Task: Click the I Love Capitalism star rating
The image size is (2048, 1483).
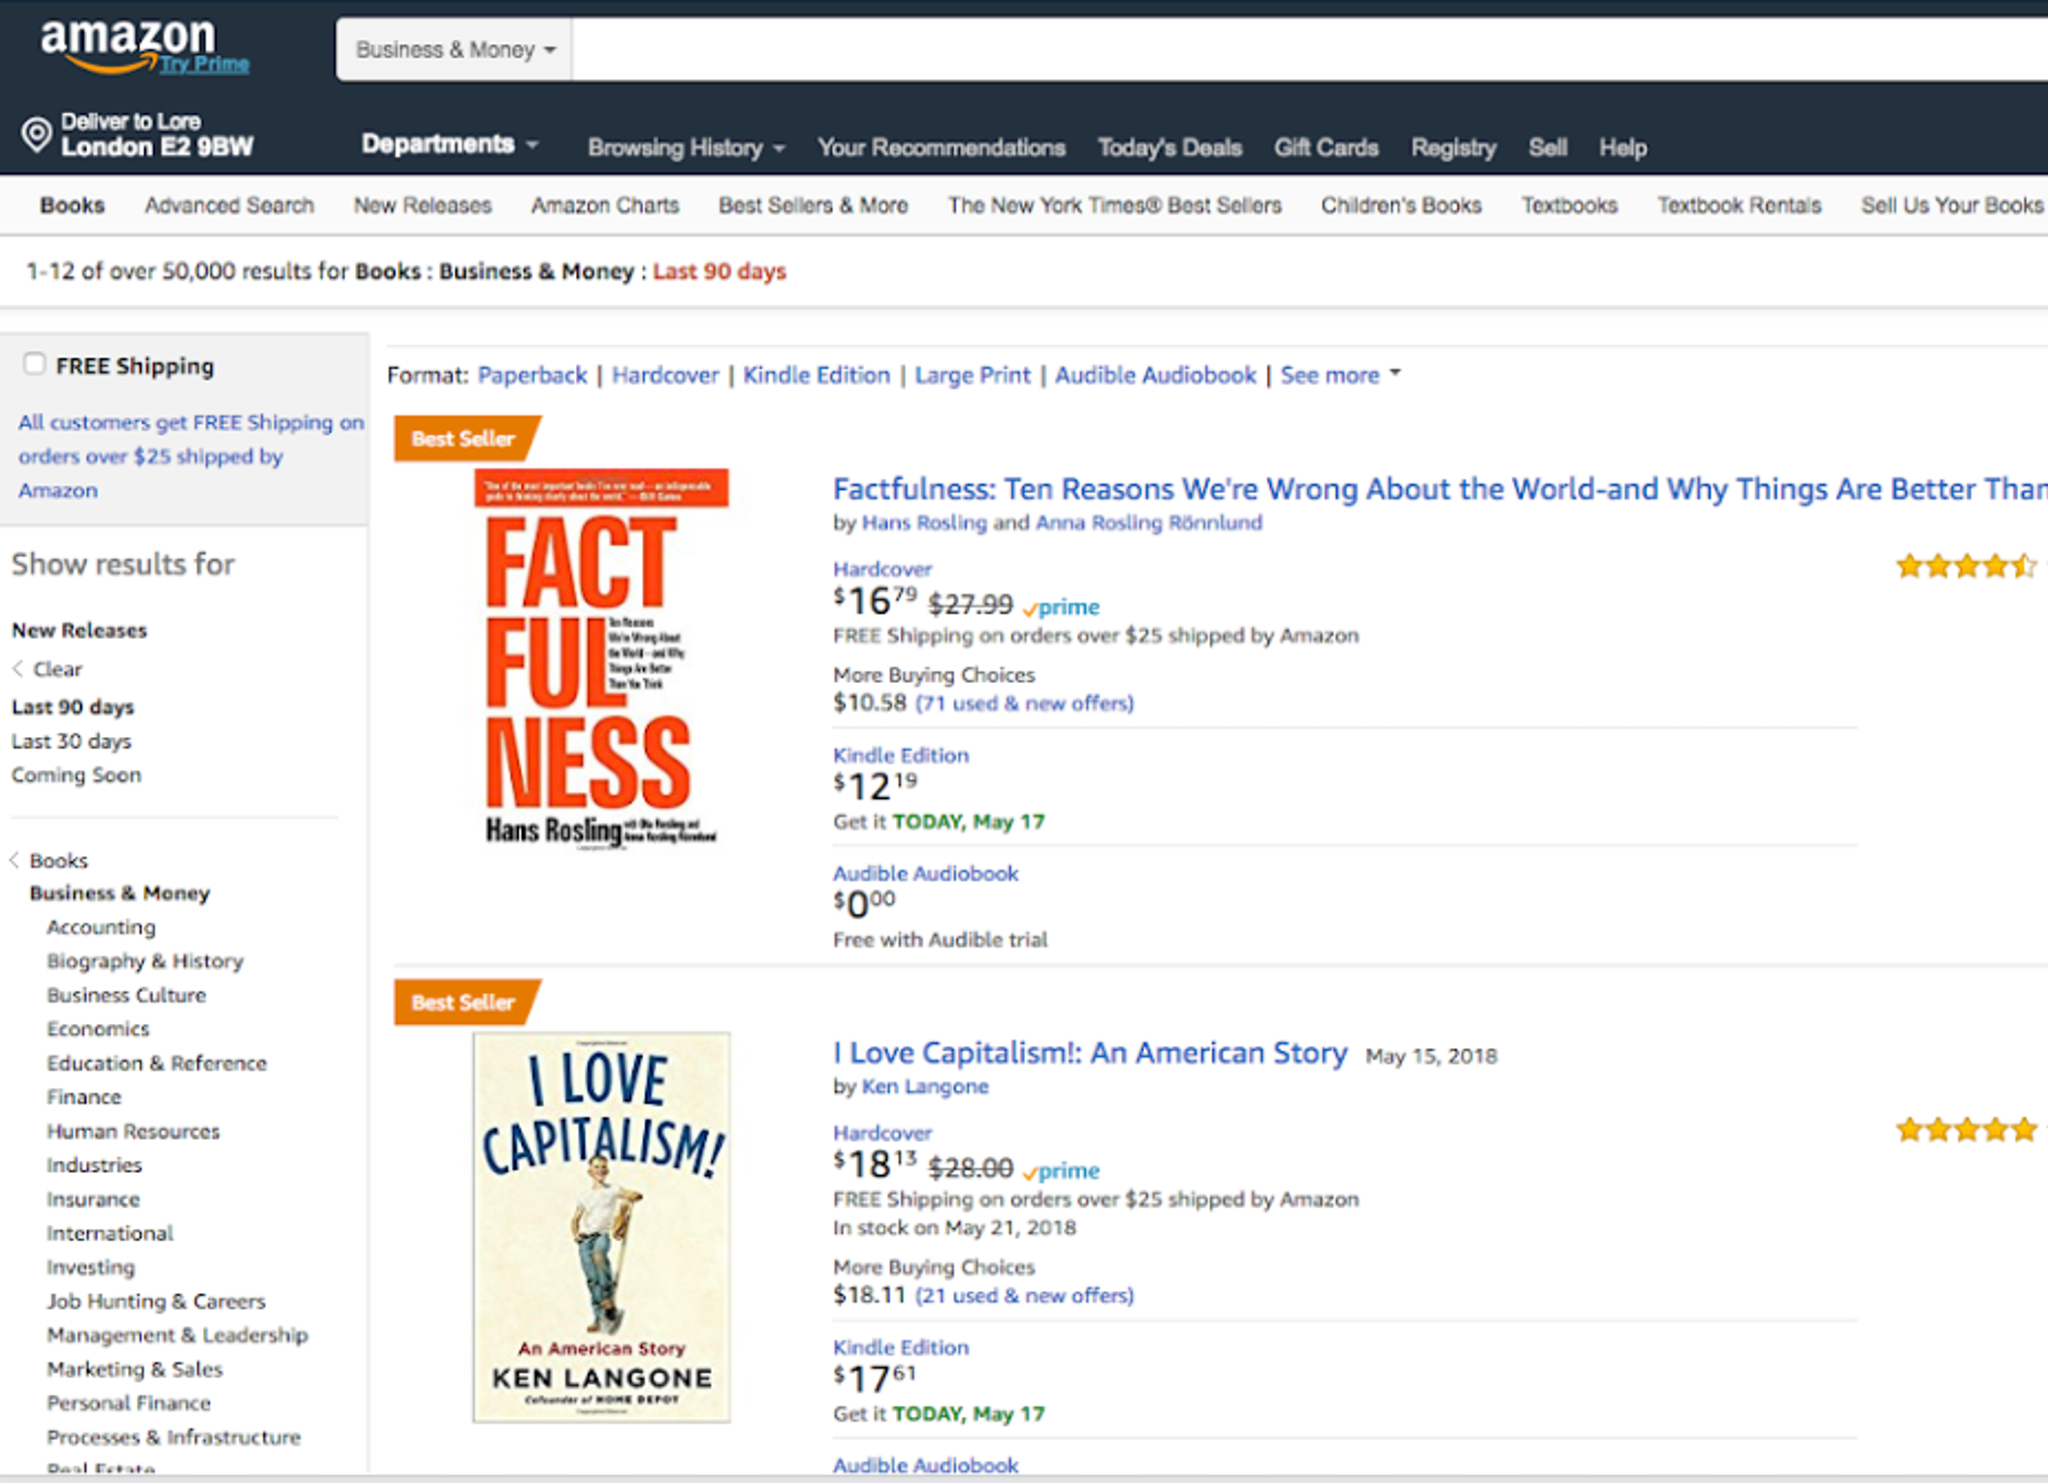Action: (1966, 1130)
